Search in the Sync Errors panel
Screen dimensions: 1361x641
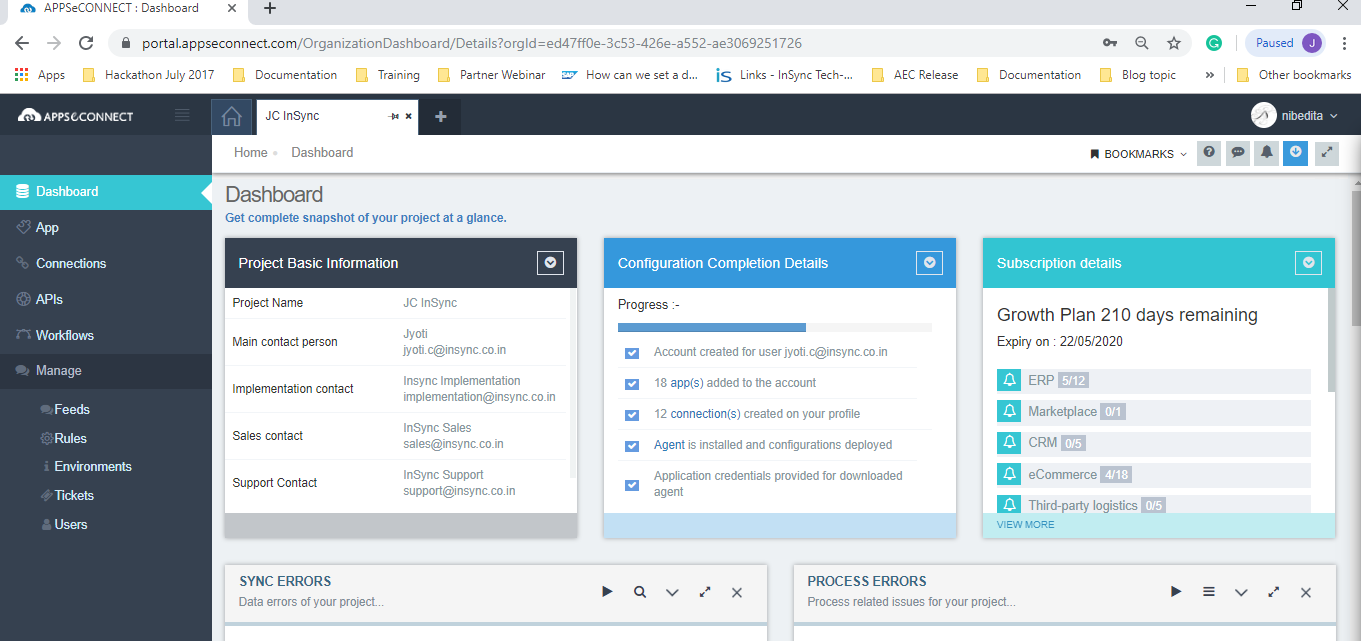coord(639,592)
